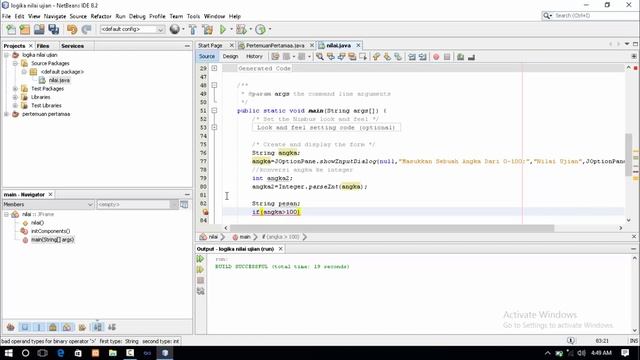Open the default config combo box
Viewport: 640px width, 360px height.
pyautogui.click(x=132, y=29)
